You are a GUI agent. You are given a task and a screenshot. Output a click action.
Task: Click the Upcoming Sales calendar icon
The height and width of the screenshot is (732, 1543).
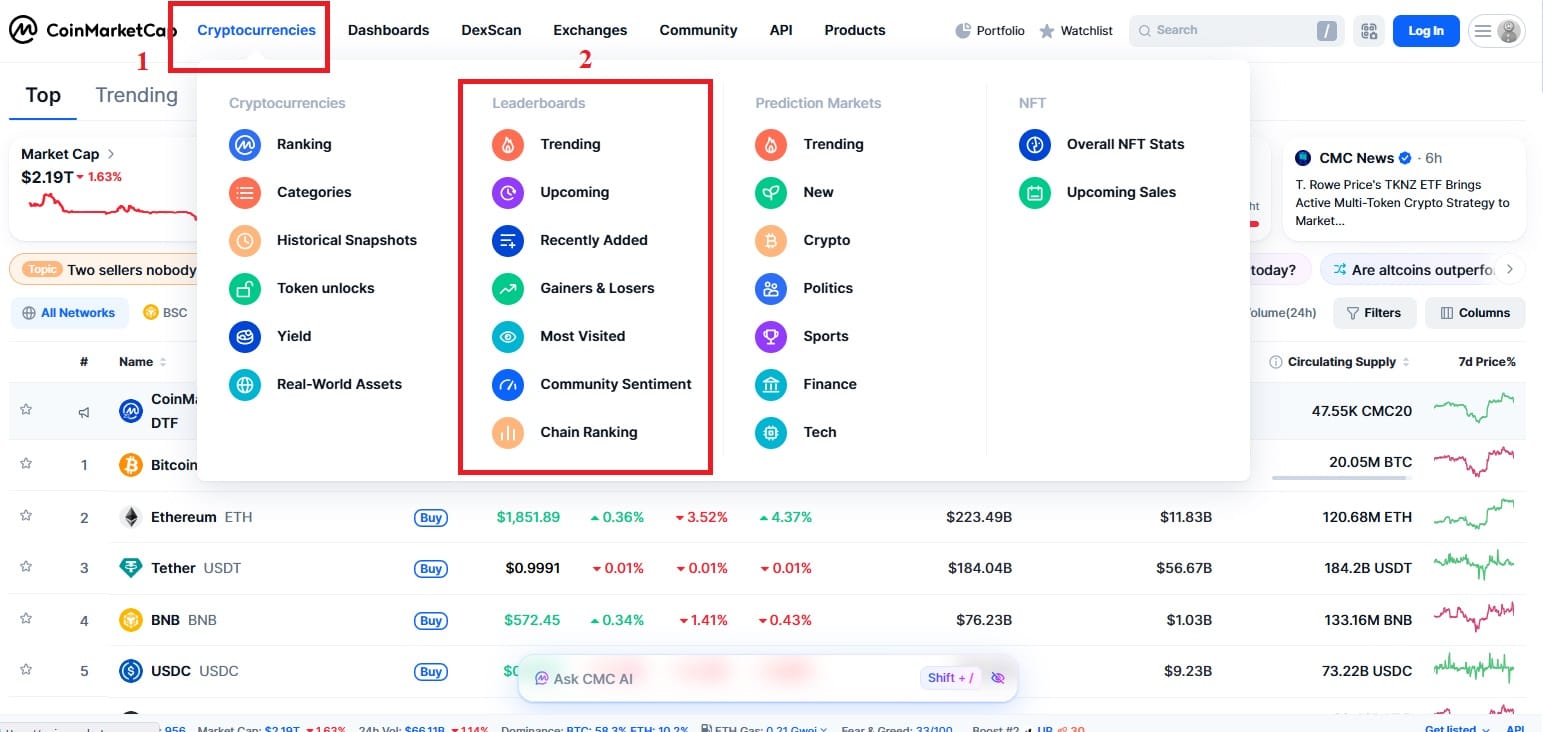coord(1035,192)
